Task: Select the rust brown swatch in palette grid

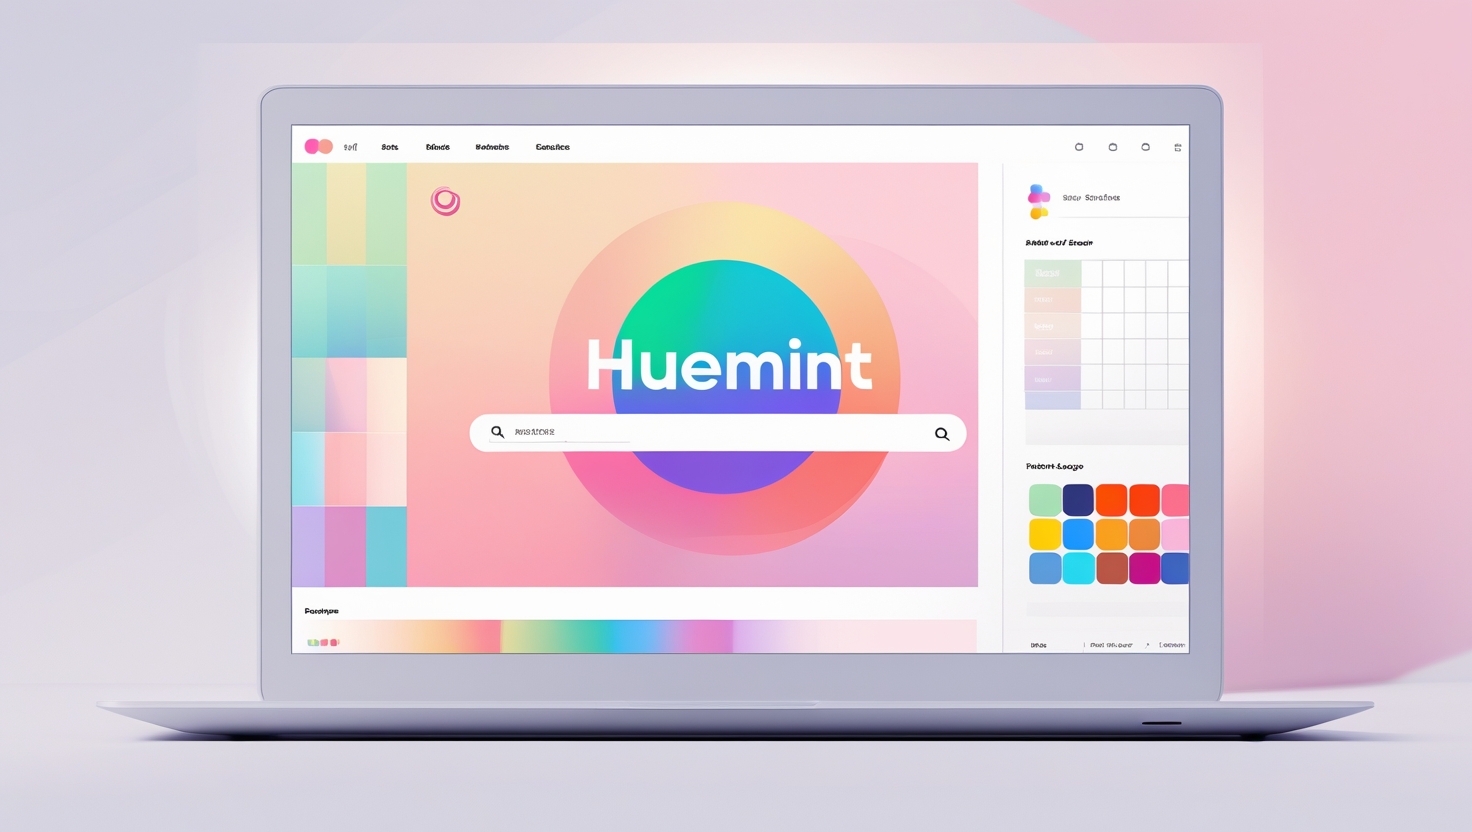Action: click(x=1111, y=568)
